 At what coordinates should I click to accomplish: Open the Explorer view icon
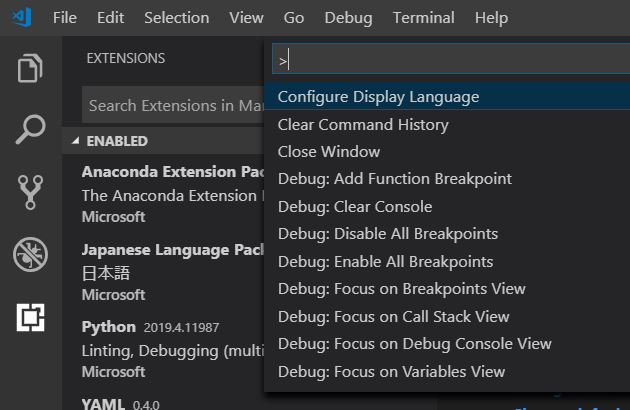30,69
